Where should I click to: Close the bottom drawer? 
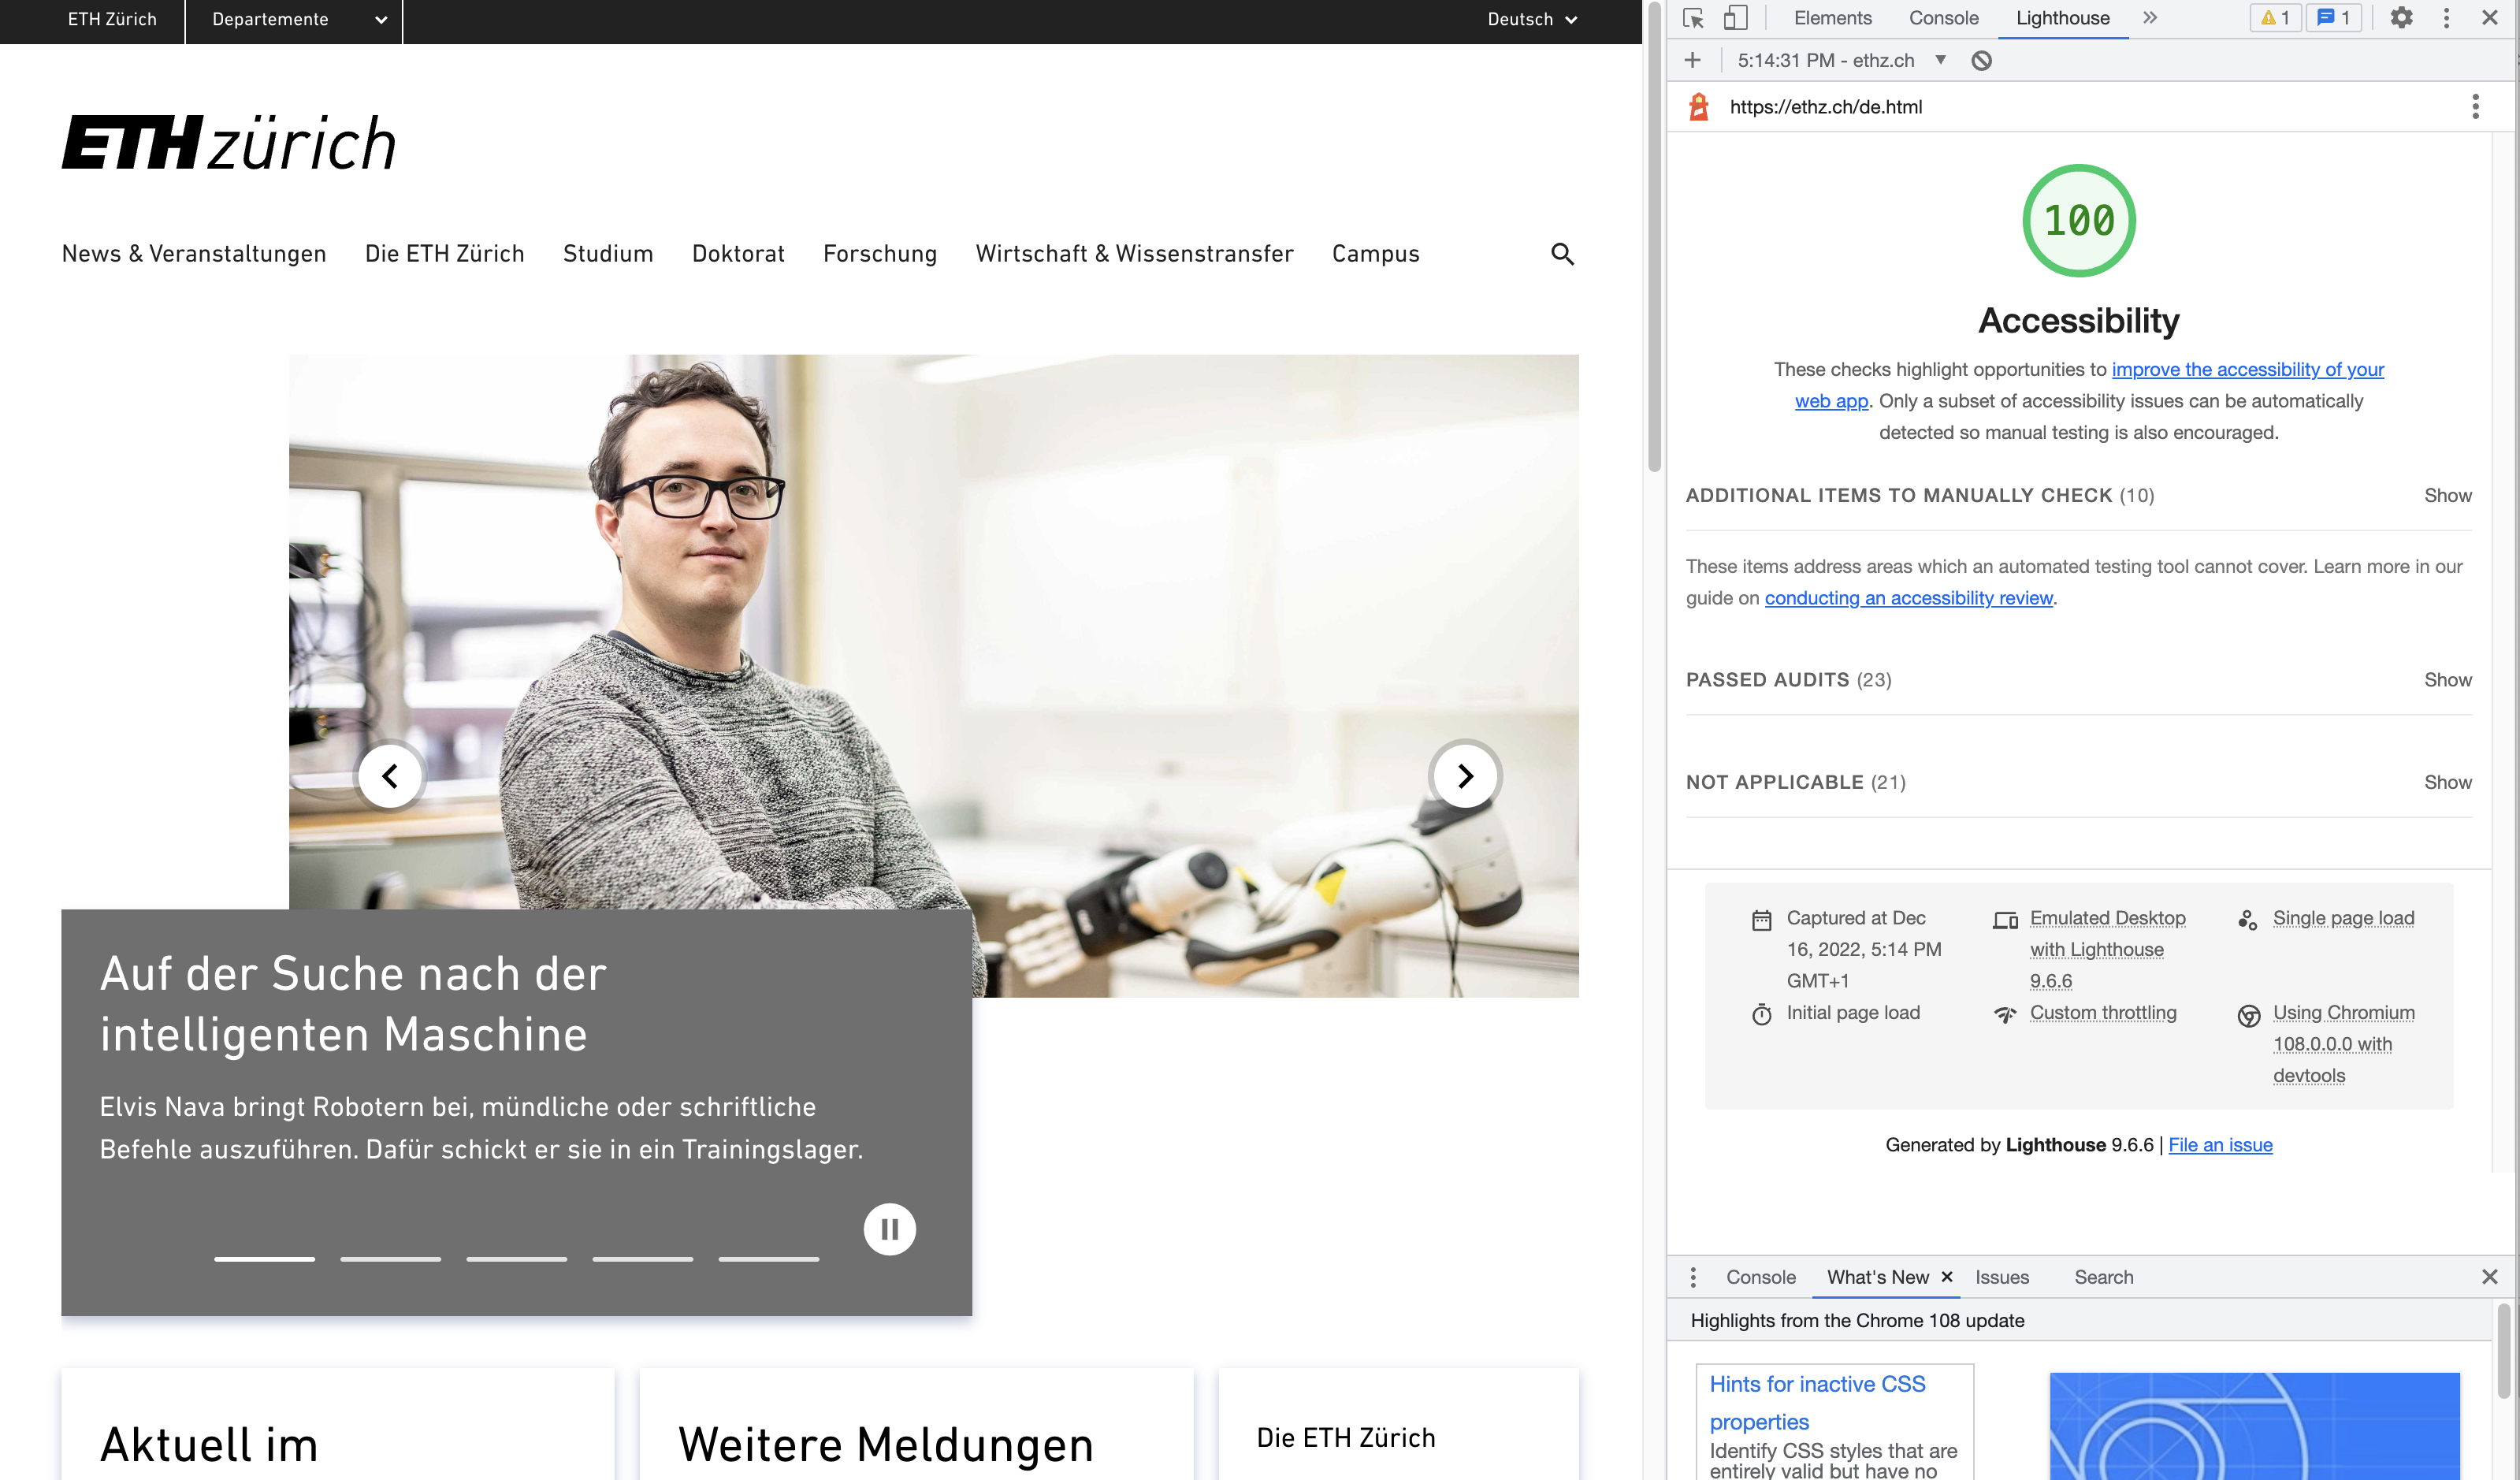point(2490,1277)
